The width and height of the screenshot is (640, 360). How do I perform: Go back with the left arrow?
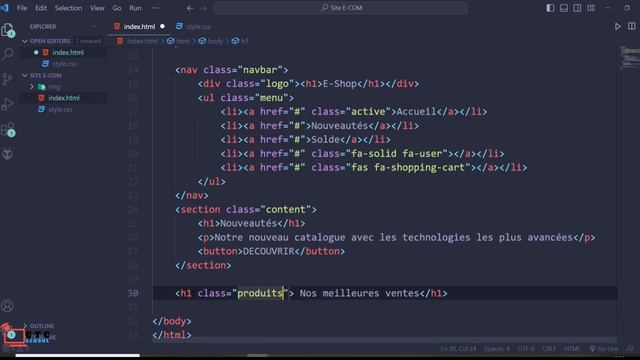point(190,8)
